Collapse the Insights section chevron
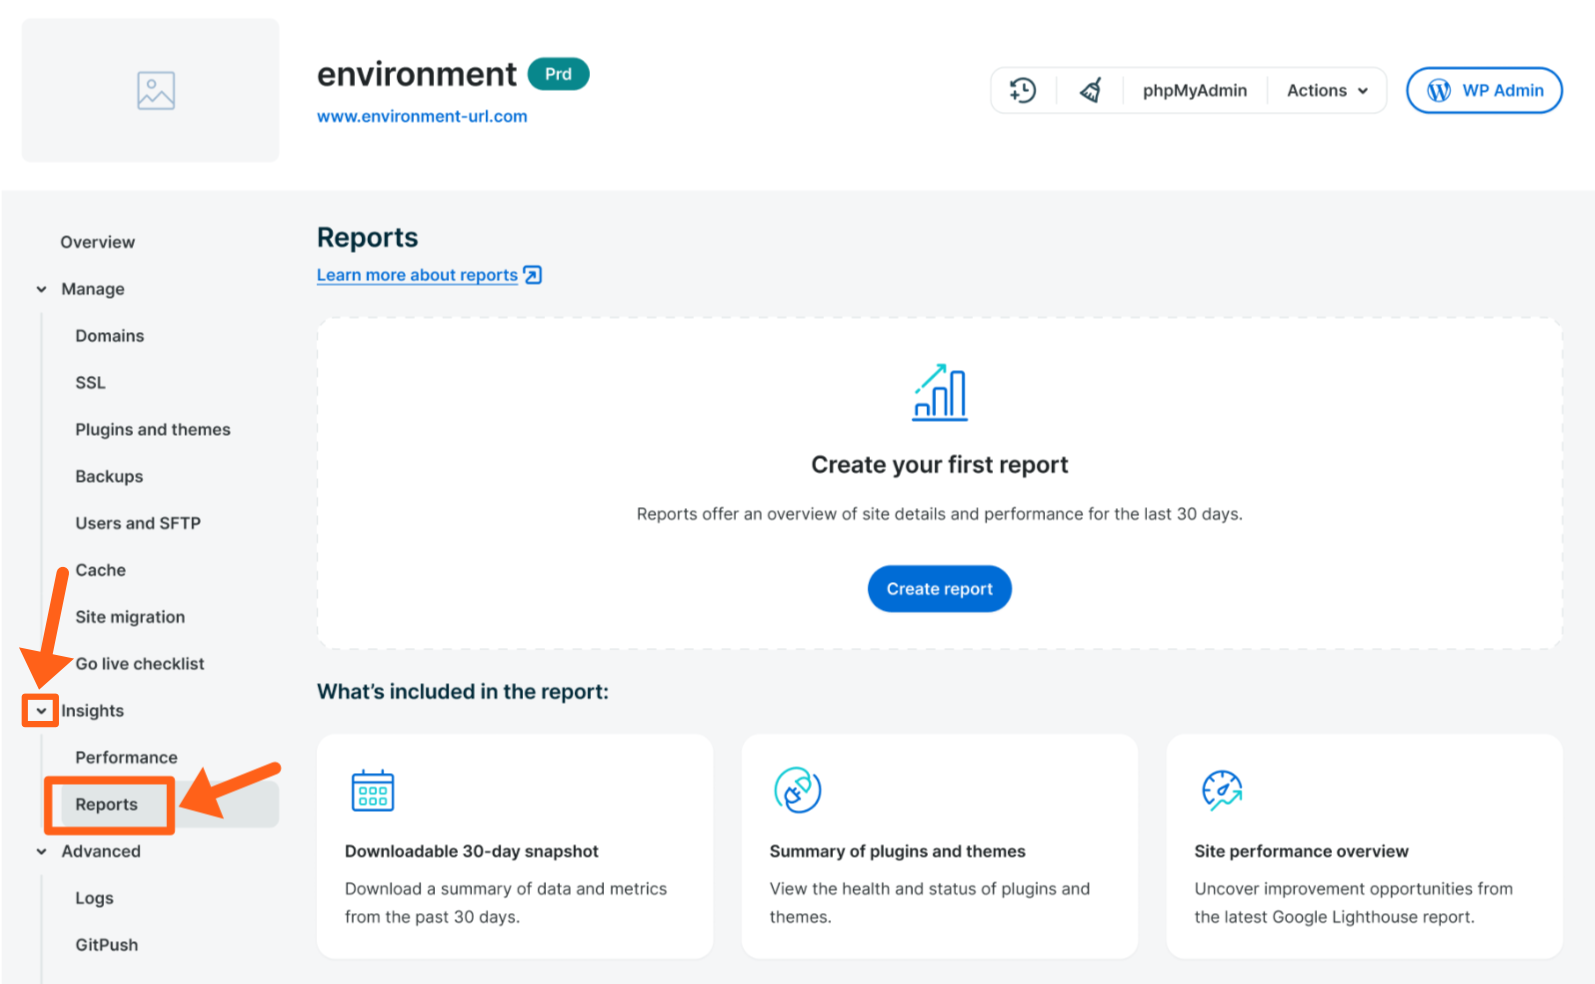This screenshot has height=984, width=1595. point(41,711)
